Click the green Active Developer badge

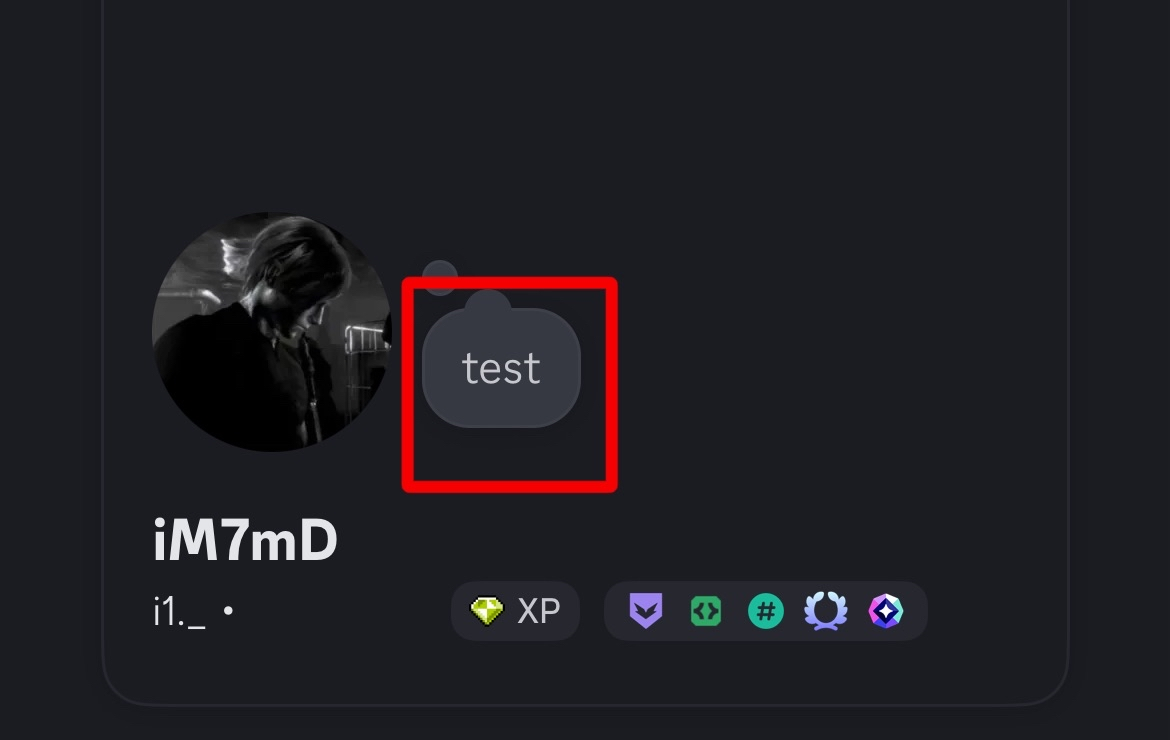[x=706, y=611]
